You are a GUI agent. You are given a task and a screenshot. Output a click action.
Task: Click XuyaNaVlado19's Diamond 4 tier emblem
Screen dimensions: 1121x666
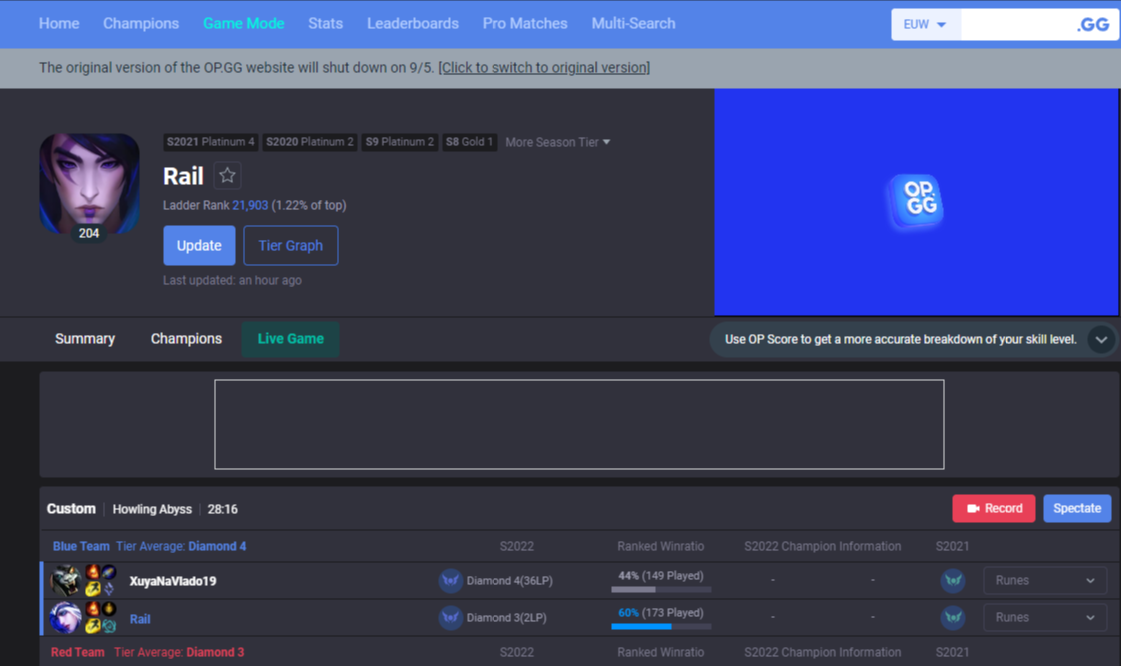pyautogui.click(x=450, y=580)
